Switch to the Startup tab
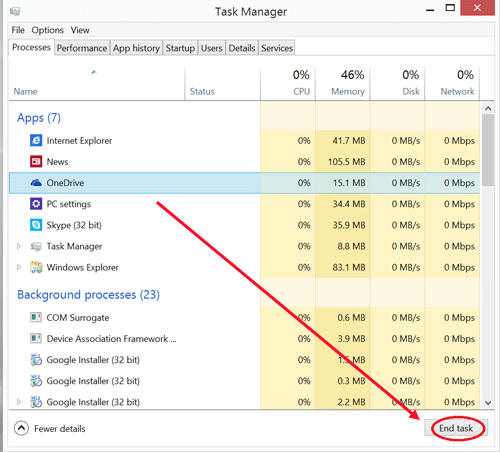This screenshot has width=500, height=452. (x=180, y=48)
